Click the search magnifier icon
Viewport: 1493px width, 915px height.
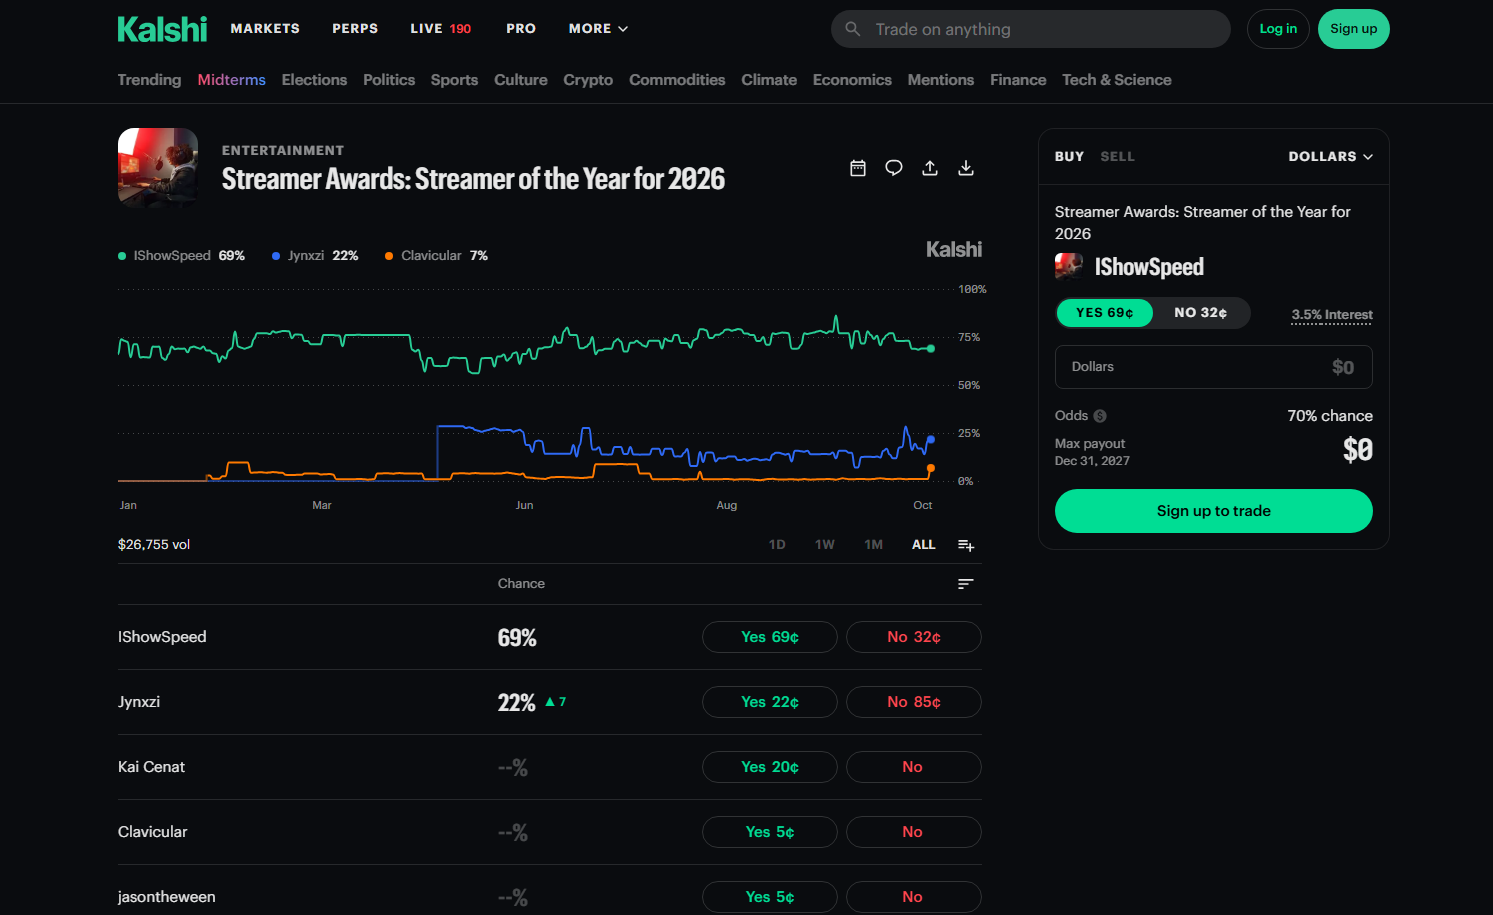pyautogui.click(x=853, y=29)
